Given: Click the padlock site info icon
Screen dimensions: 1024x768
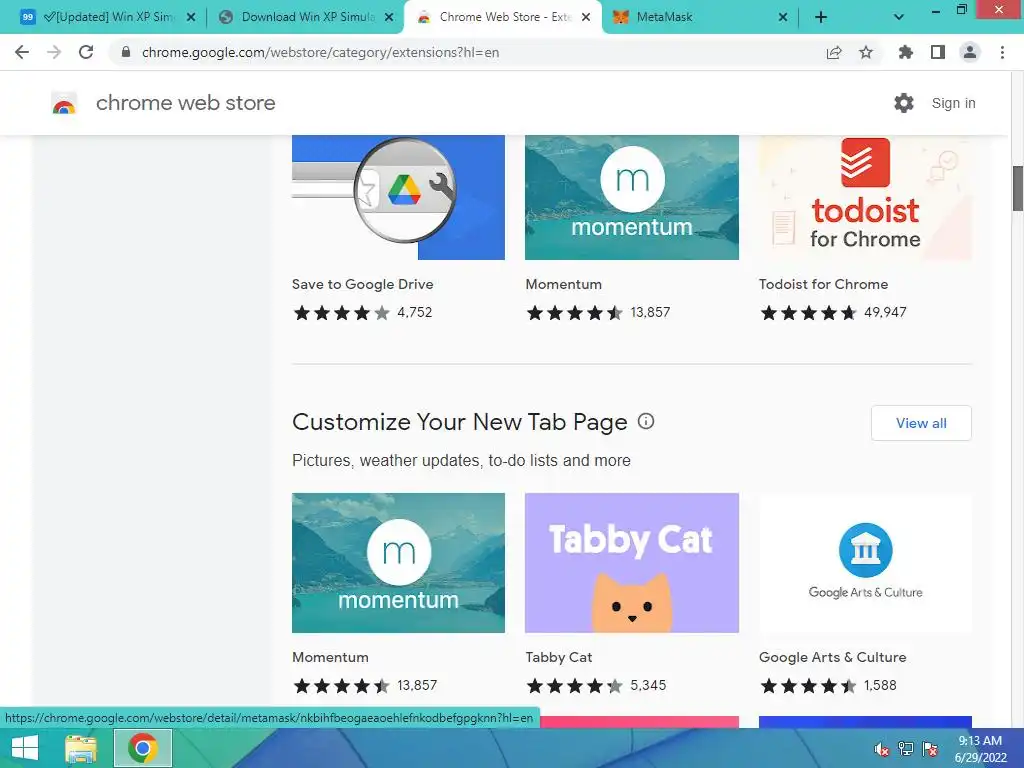Looking at the screenshot, I should click(x=126, y=52).
